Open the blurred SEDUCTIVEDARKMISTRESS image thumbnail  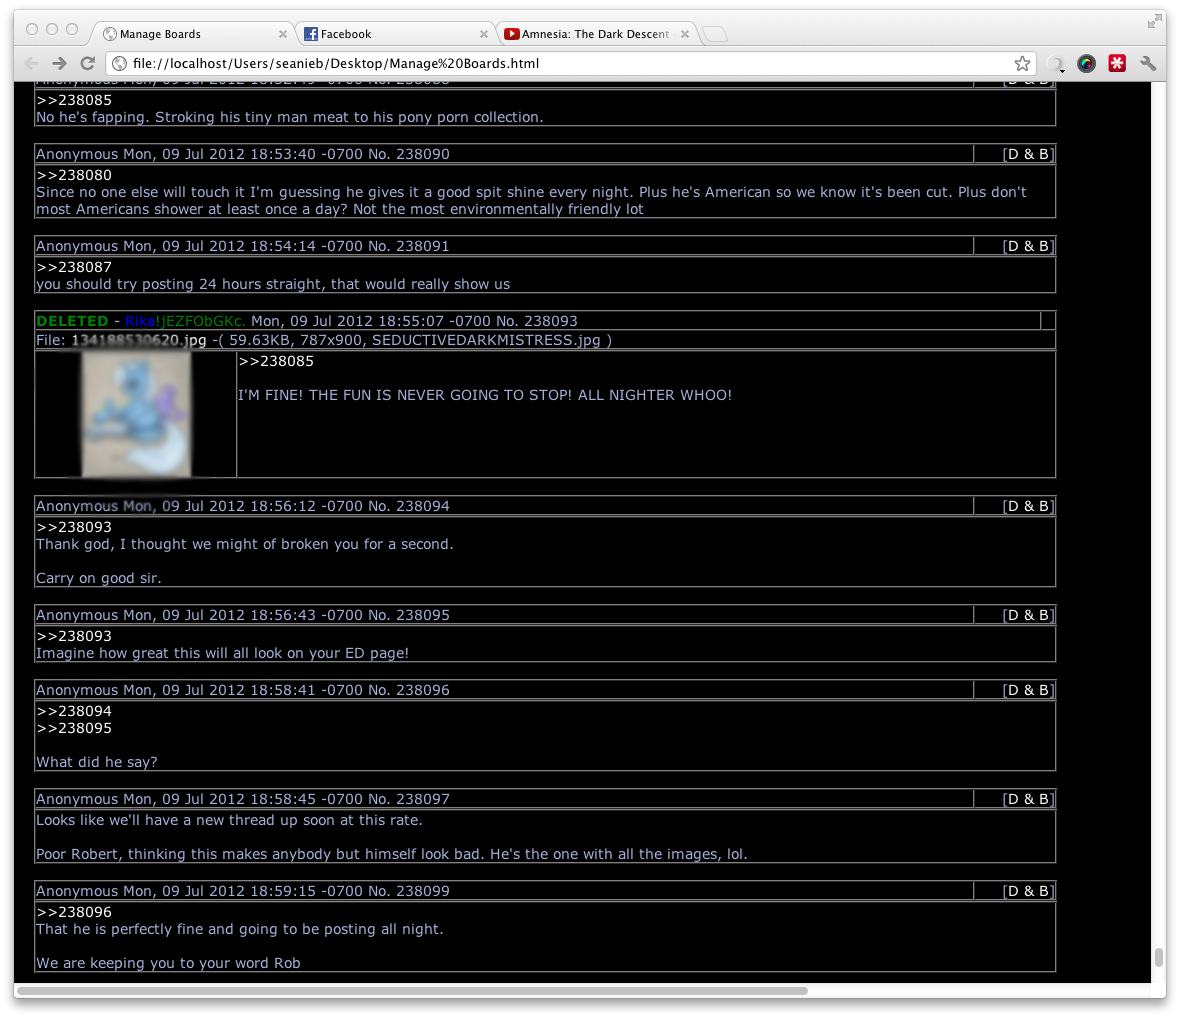pyautogui.click(x=135, y=415)
